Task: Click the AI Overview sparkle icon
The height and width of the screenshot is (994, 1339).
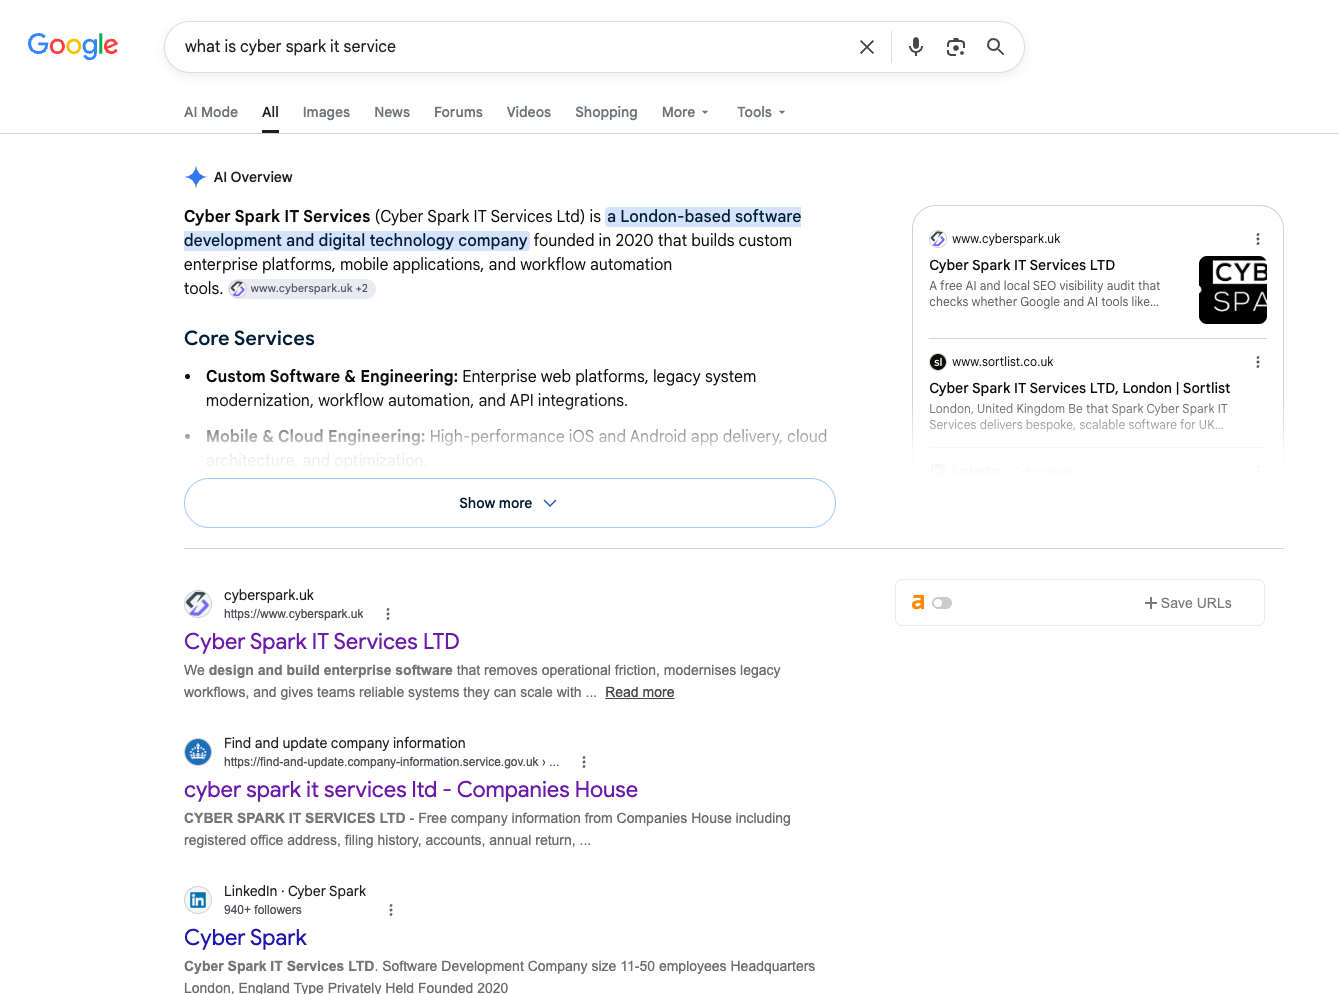Action: pos(196,177)
